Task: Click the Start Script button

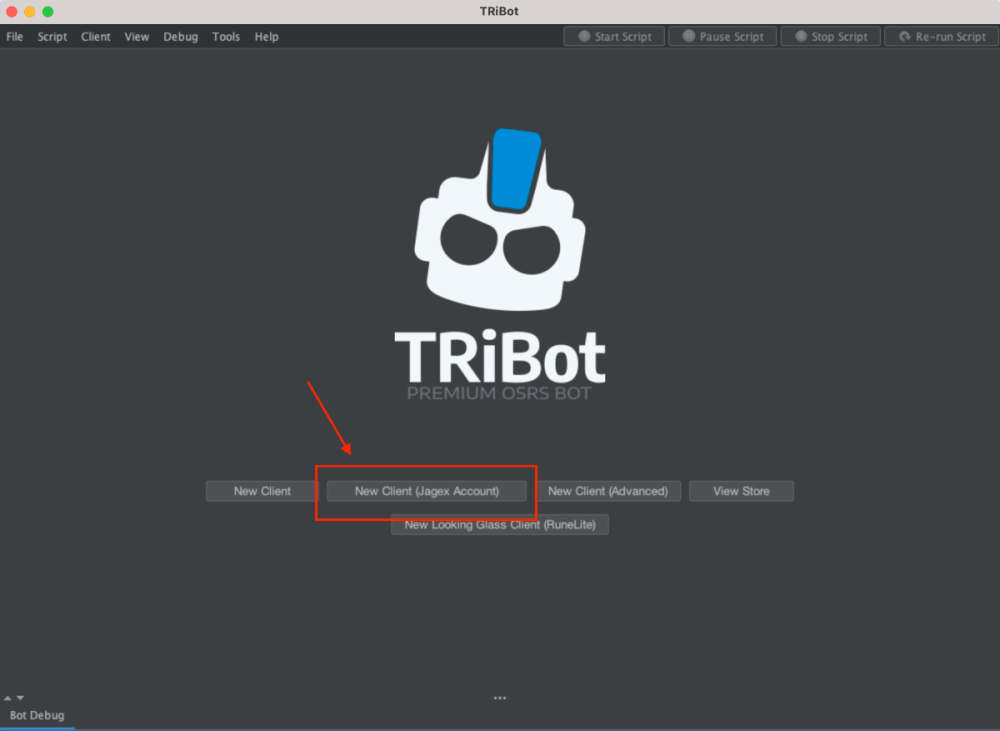Action: 614,36
